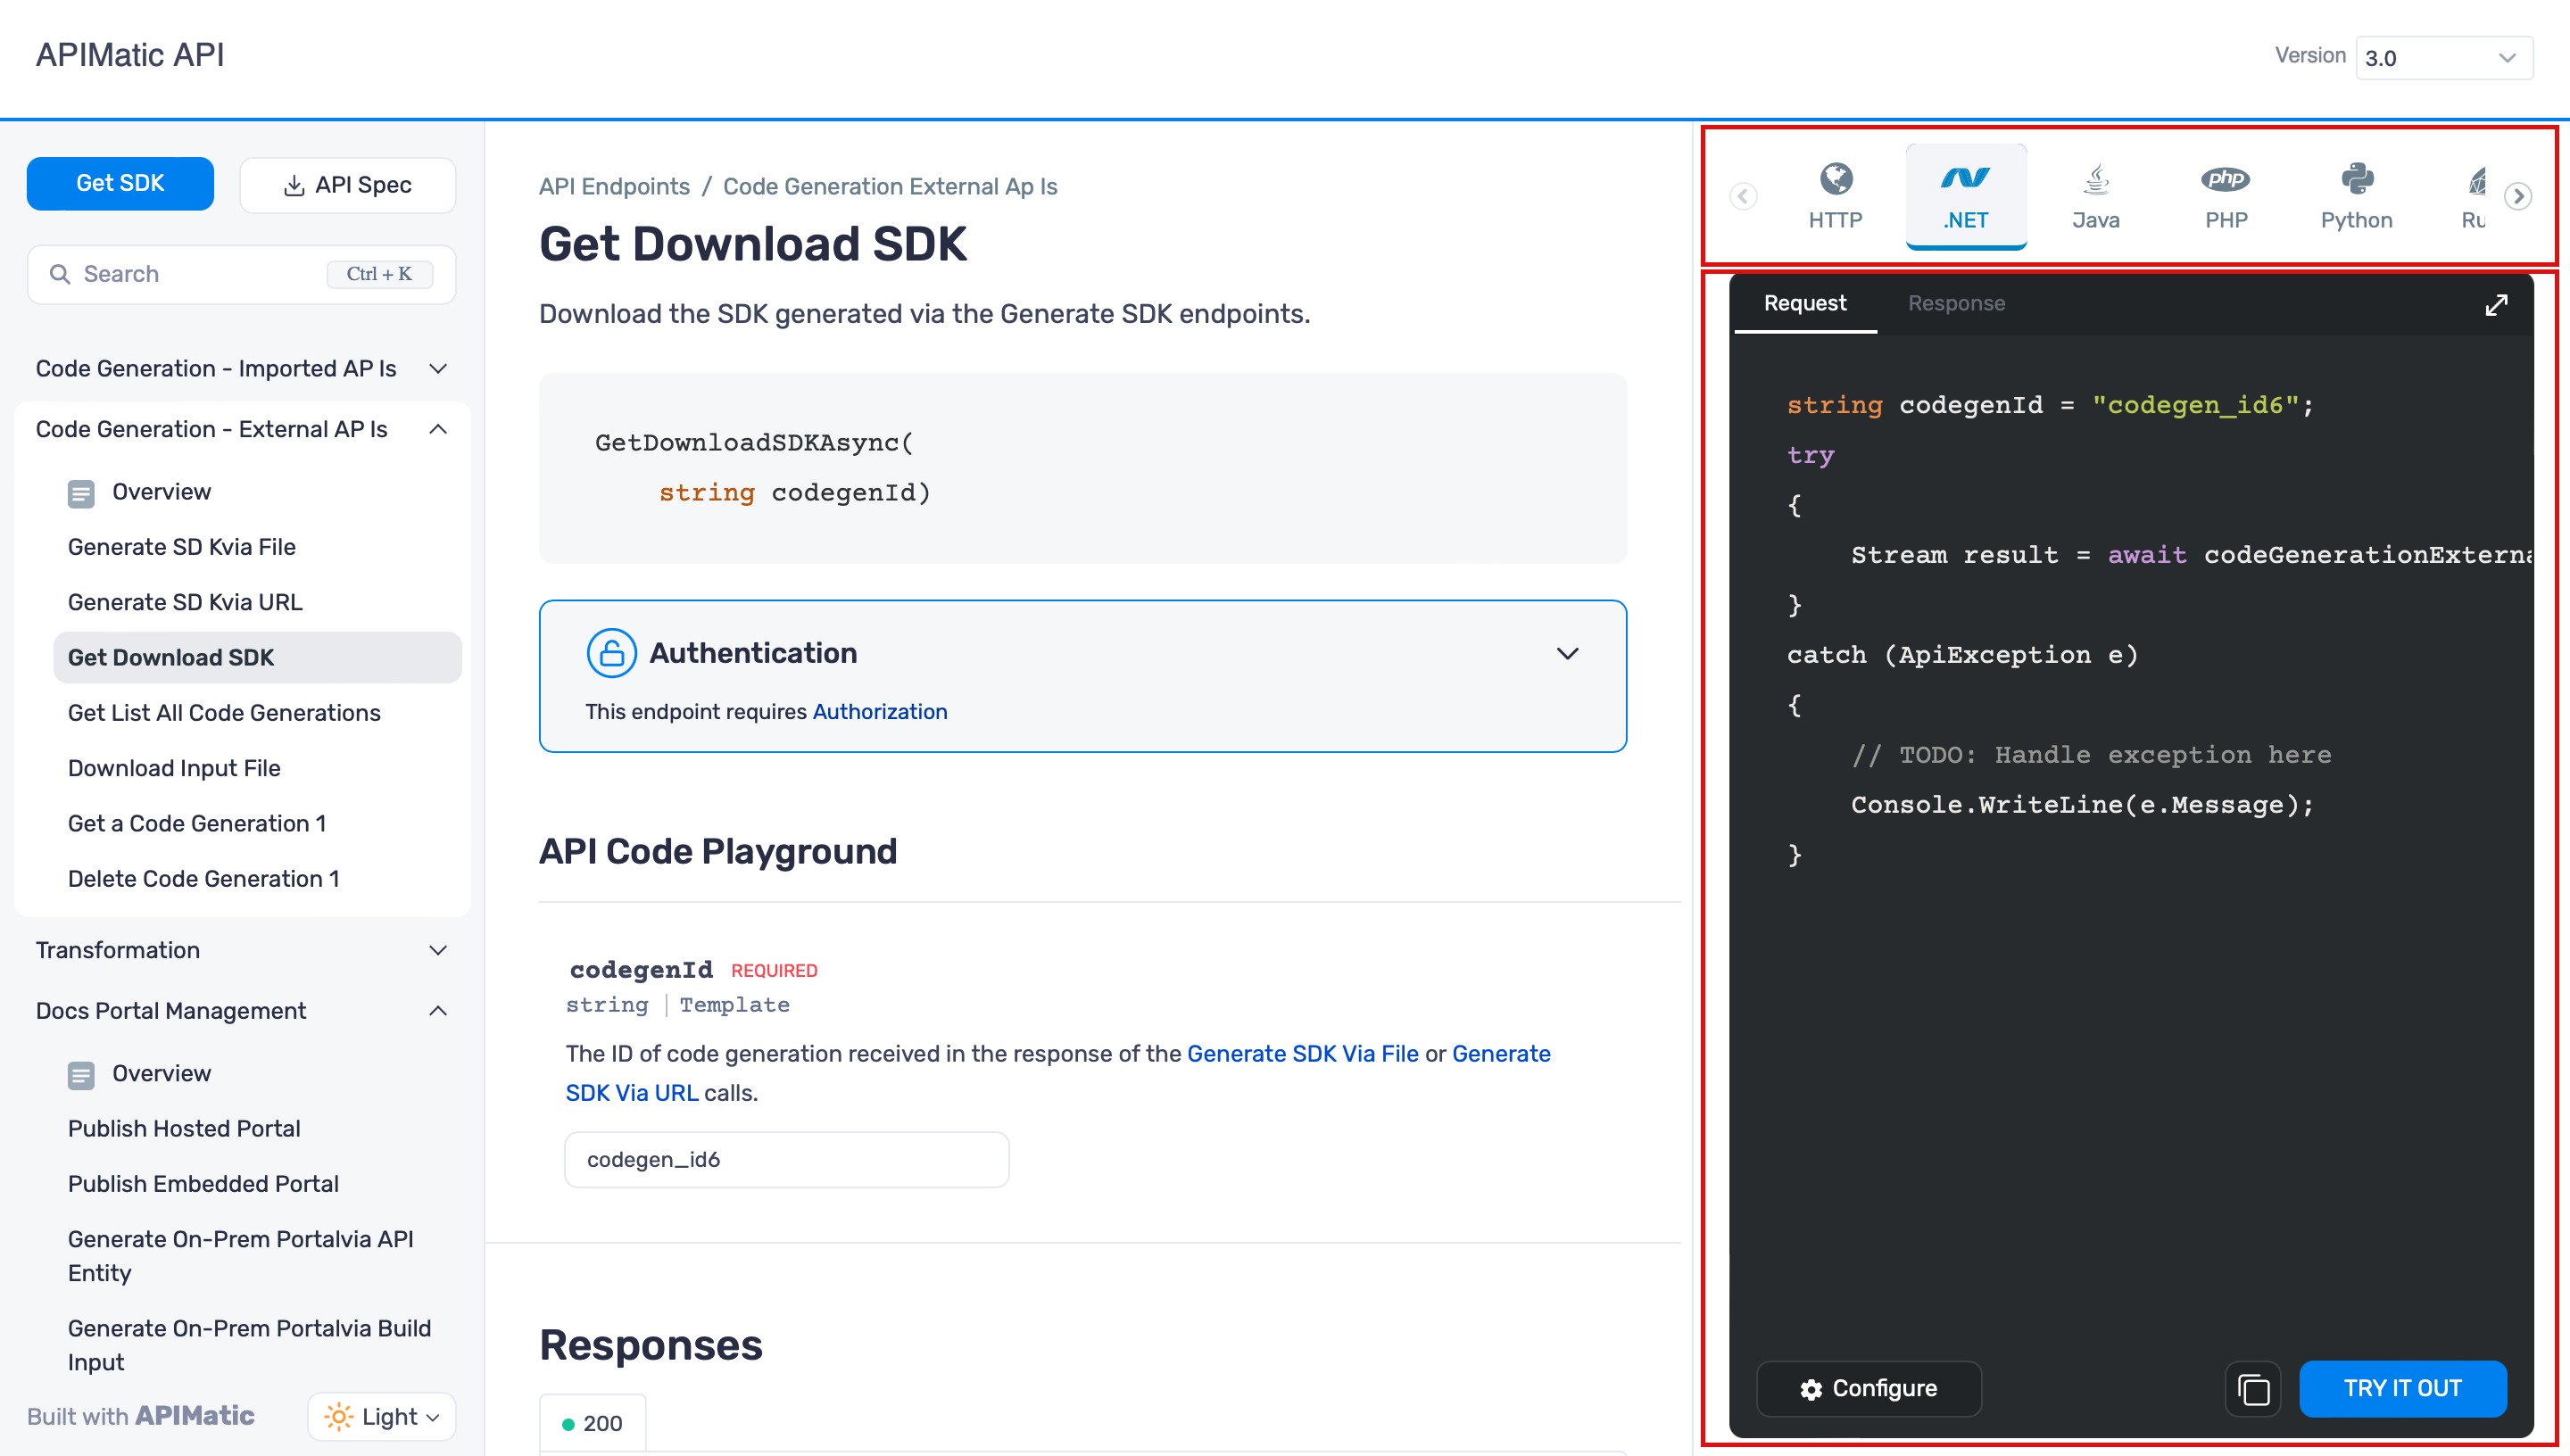2570x1456 pixels.
Task: Open Download Input File page
Action: coord(174,768)
